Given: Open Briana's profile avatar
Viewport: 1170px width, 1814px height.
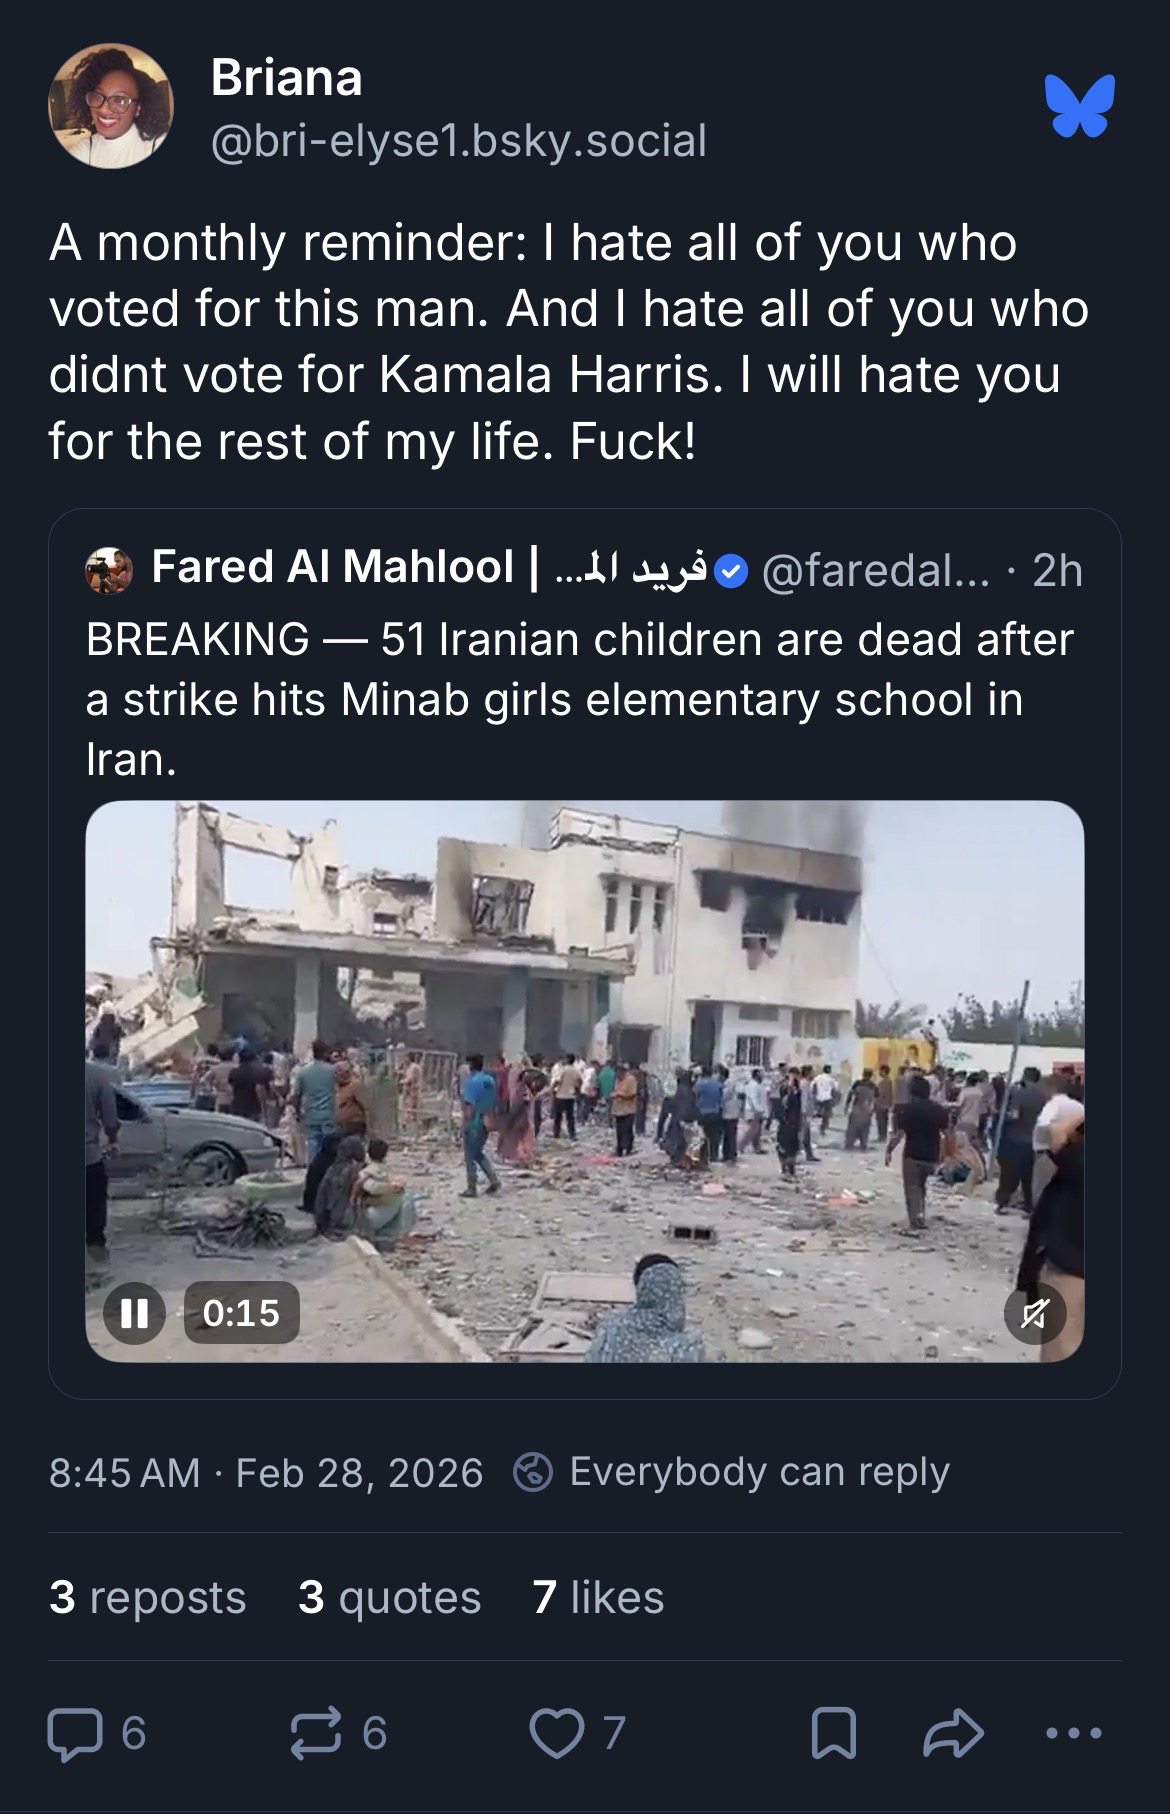Looking at the screenshot, I should [110, 106].
